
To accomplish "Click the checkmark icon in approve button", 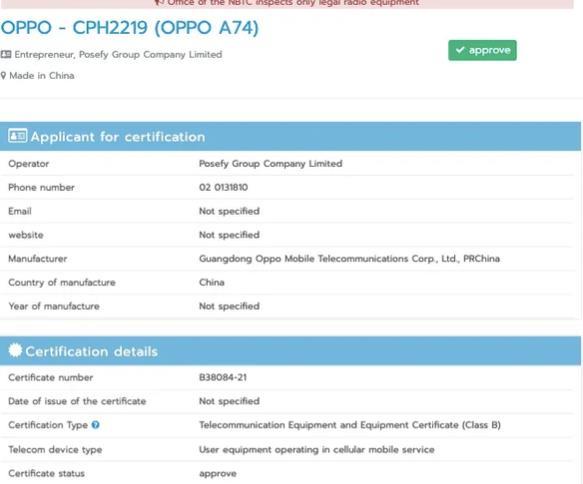I will 460,50.
